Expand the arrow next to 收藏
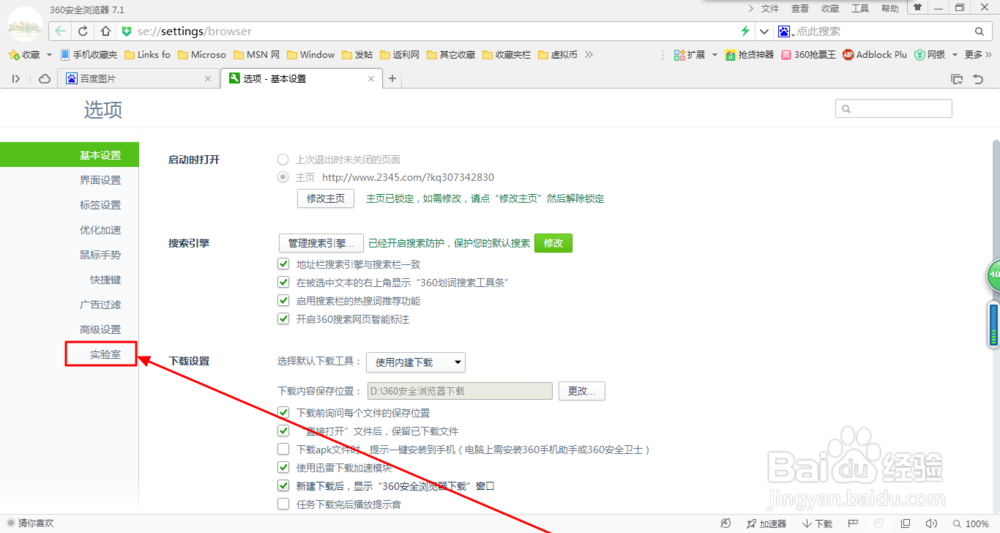The image size is (1000, 533). (x=49, y=55)
